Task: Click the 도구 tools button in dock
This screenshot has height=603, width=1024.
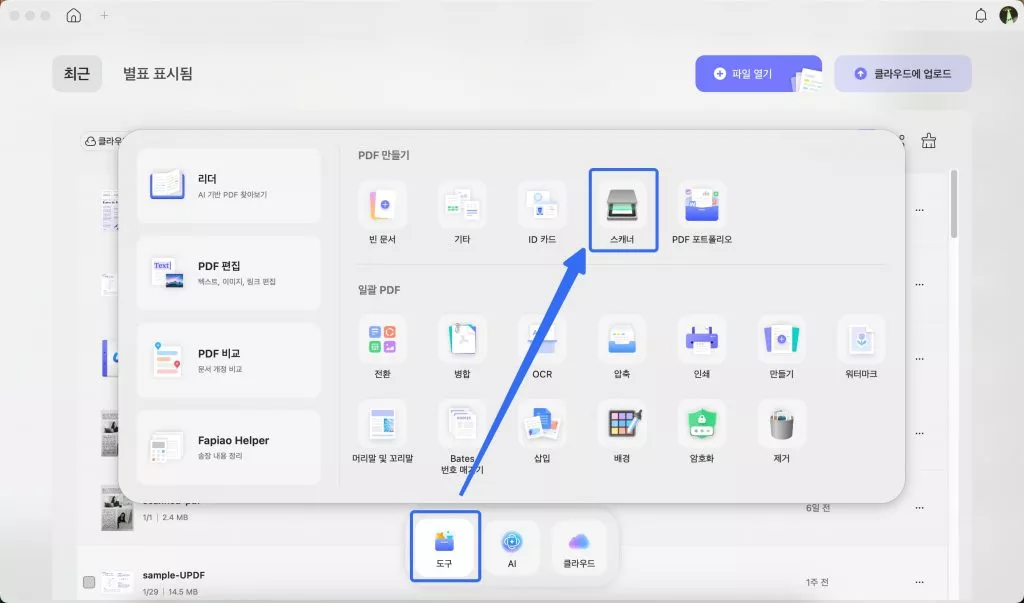Action: tap(445, 547)
